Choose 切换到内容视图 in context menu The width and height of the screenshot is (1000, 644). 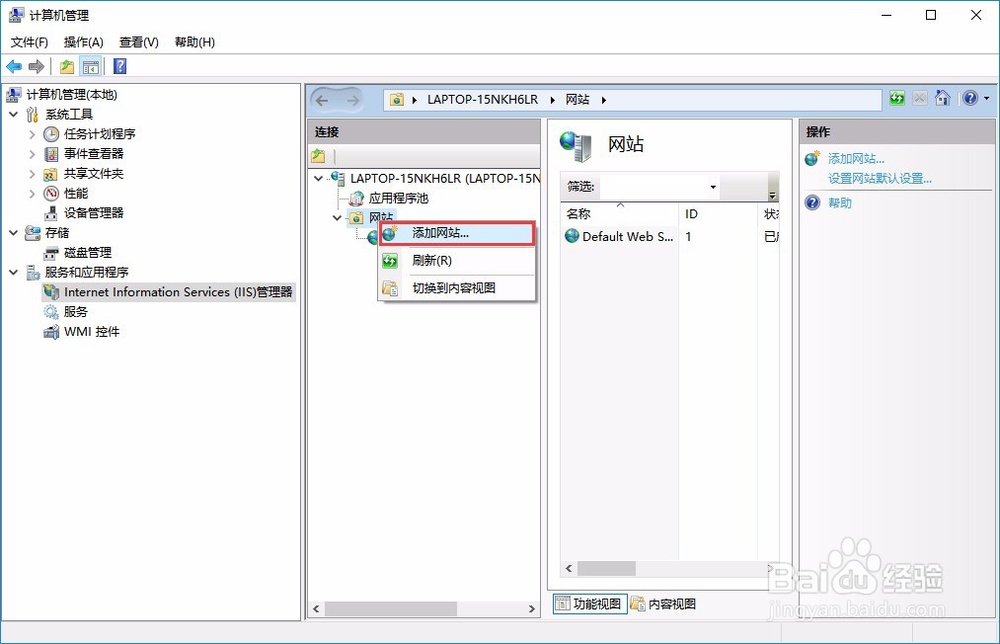click(x=457, y=288)
